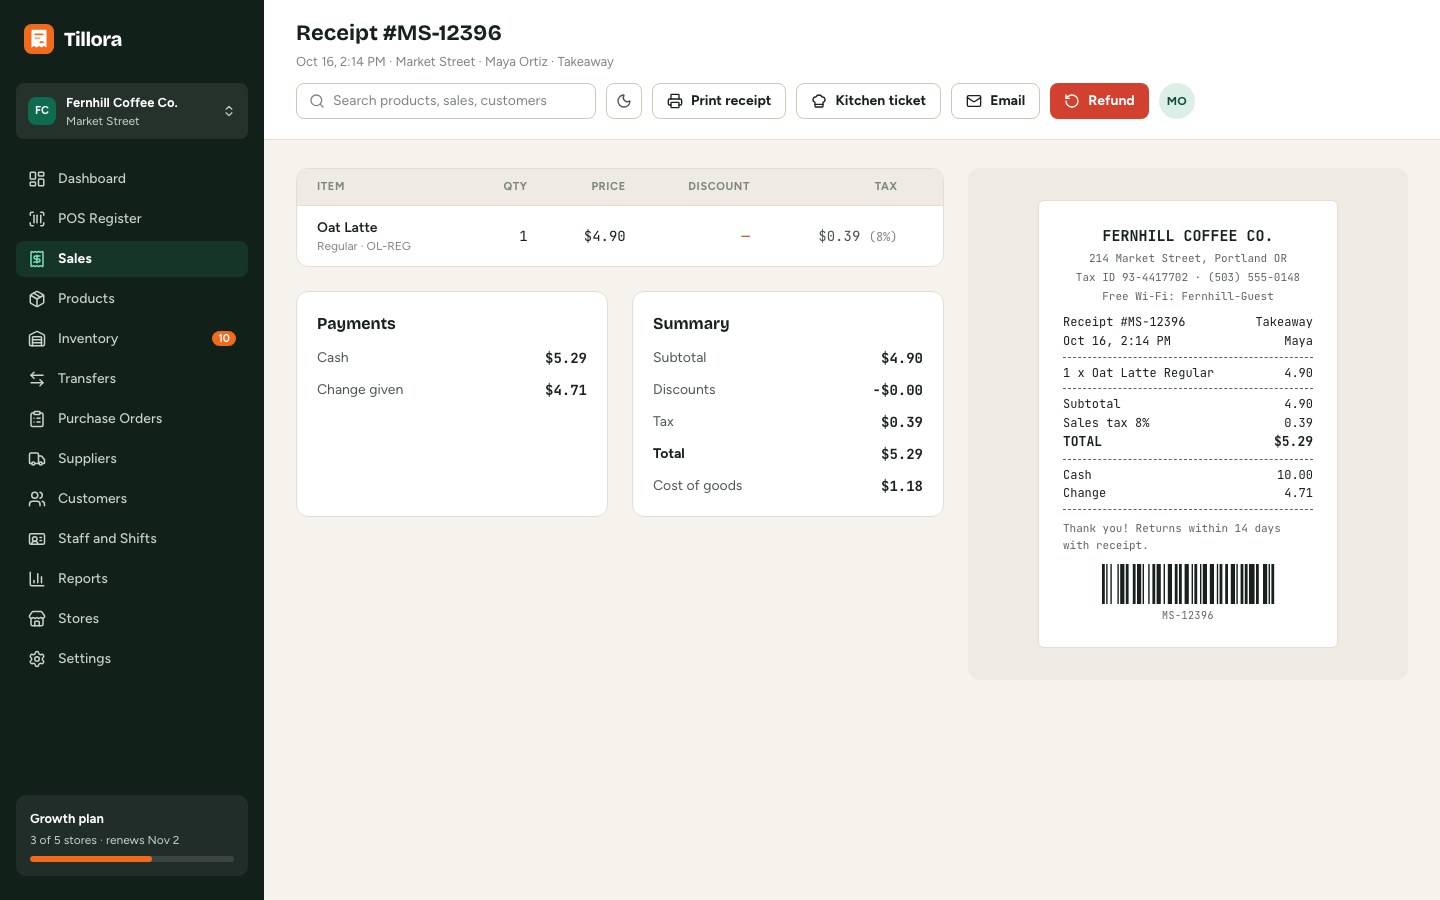Click the Purchase Orders clipboard icon
This screenshot has width=1440, height=900.
pos(37,418)
